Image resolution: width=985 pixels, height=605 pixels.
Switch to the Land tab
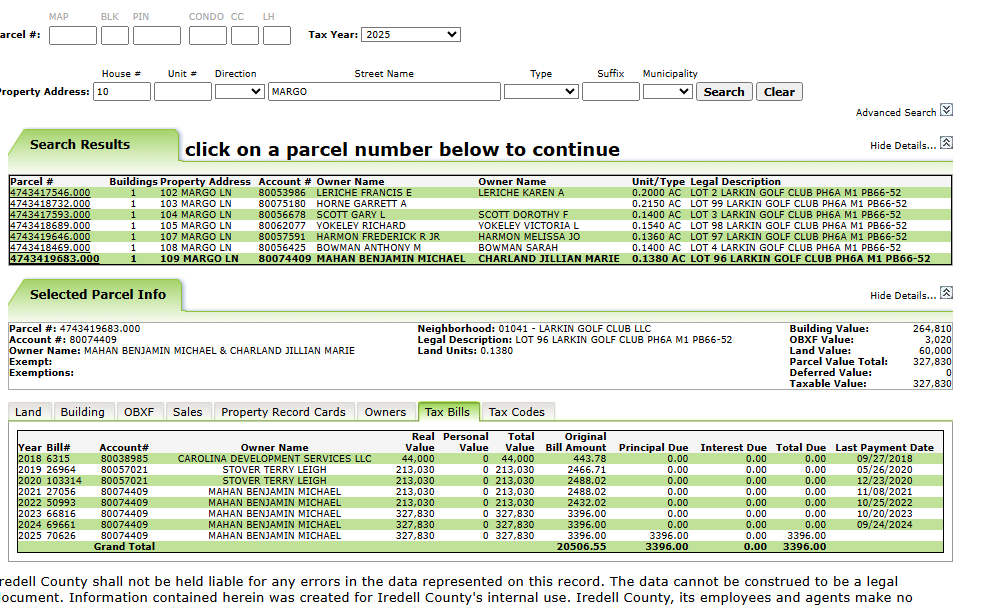click(x=29, y=412)
